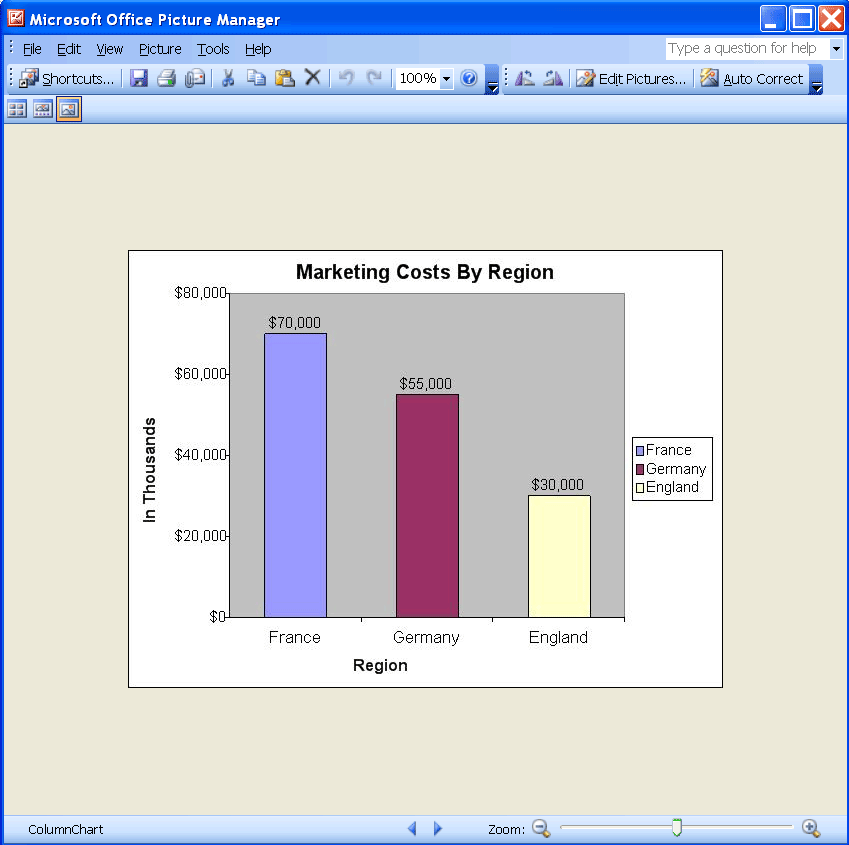
Task: Click the Copy icon
Action: pos(256,78)
